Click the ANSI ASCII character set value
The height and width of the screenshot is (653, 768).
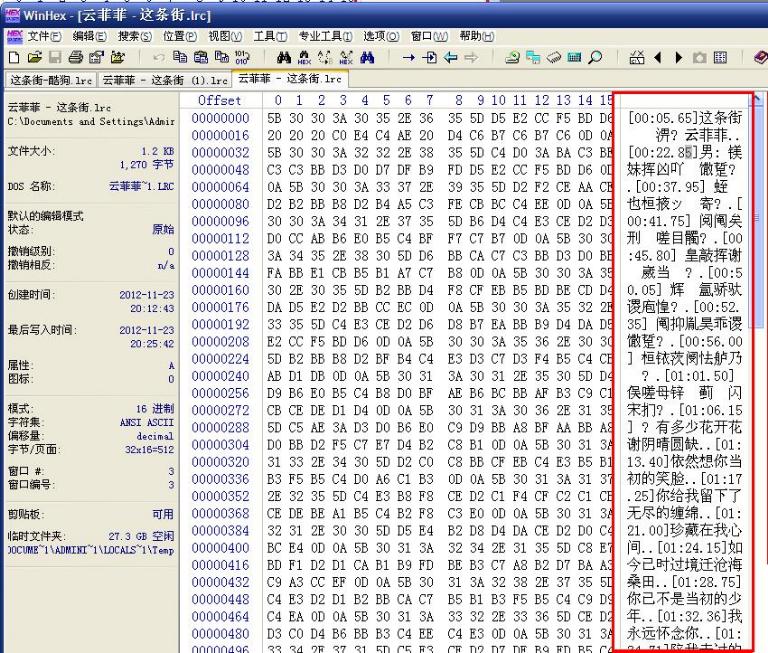pos(147,422)
